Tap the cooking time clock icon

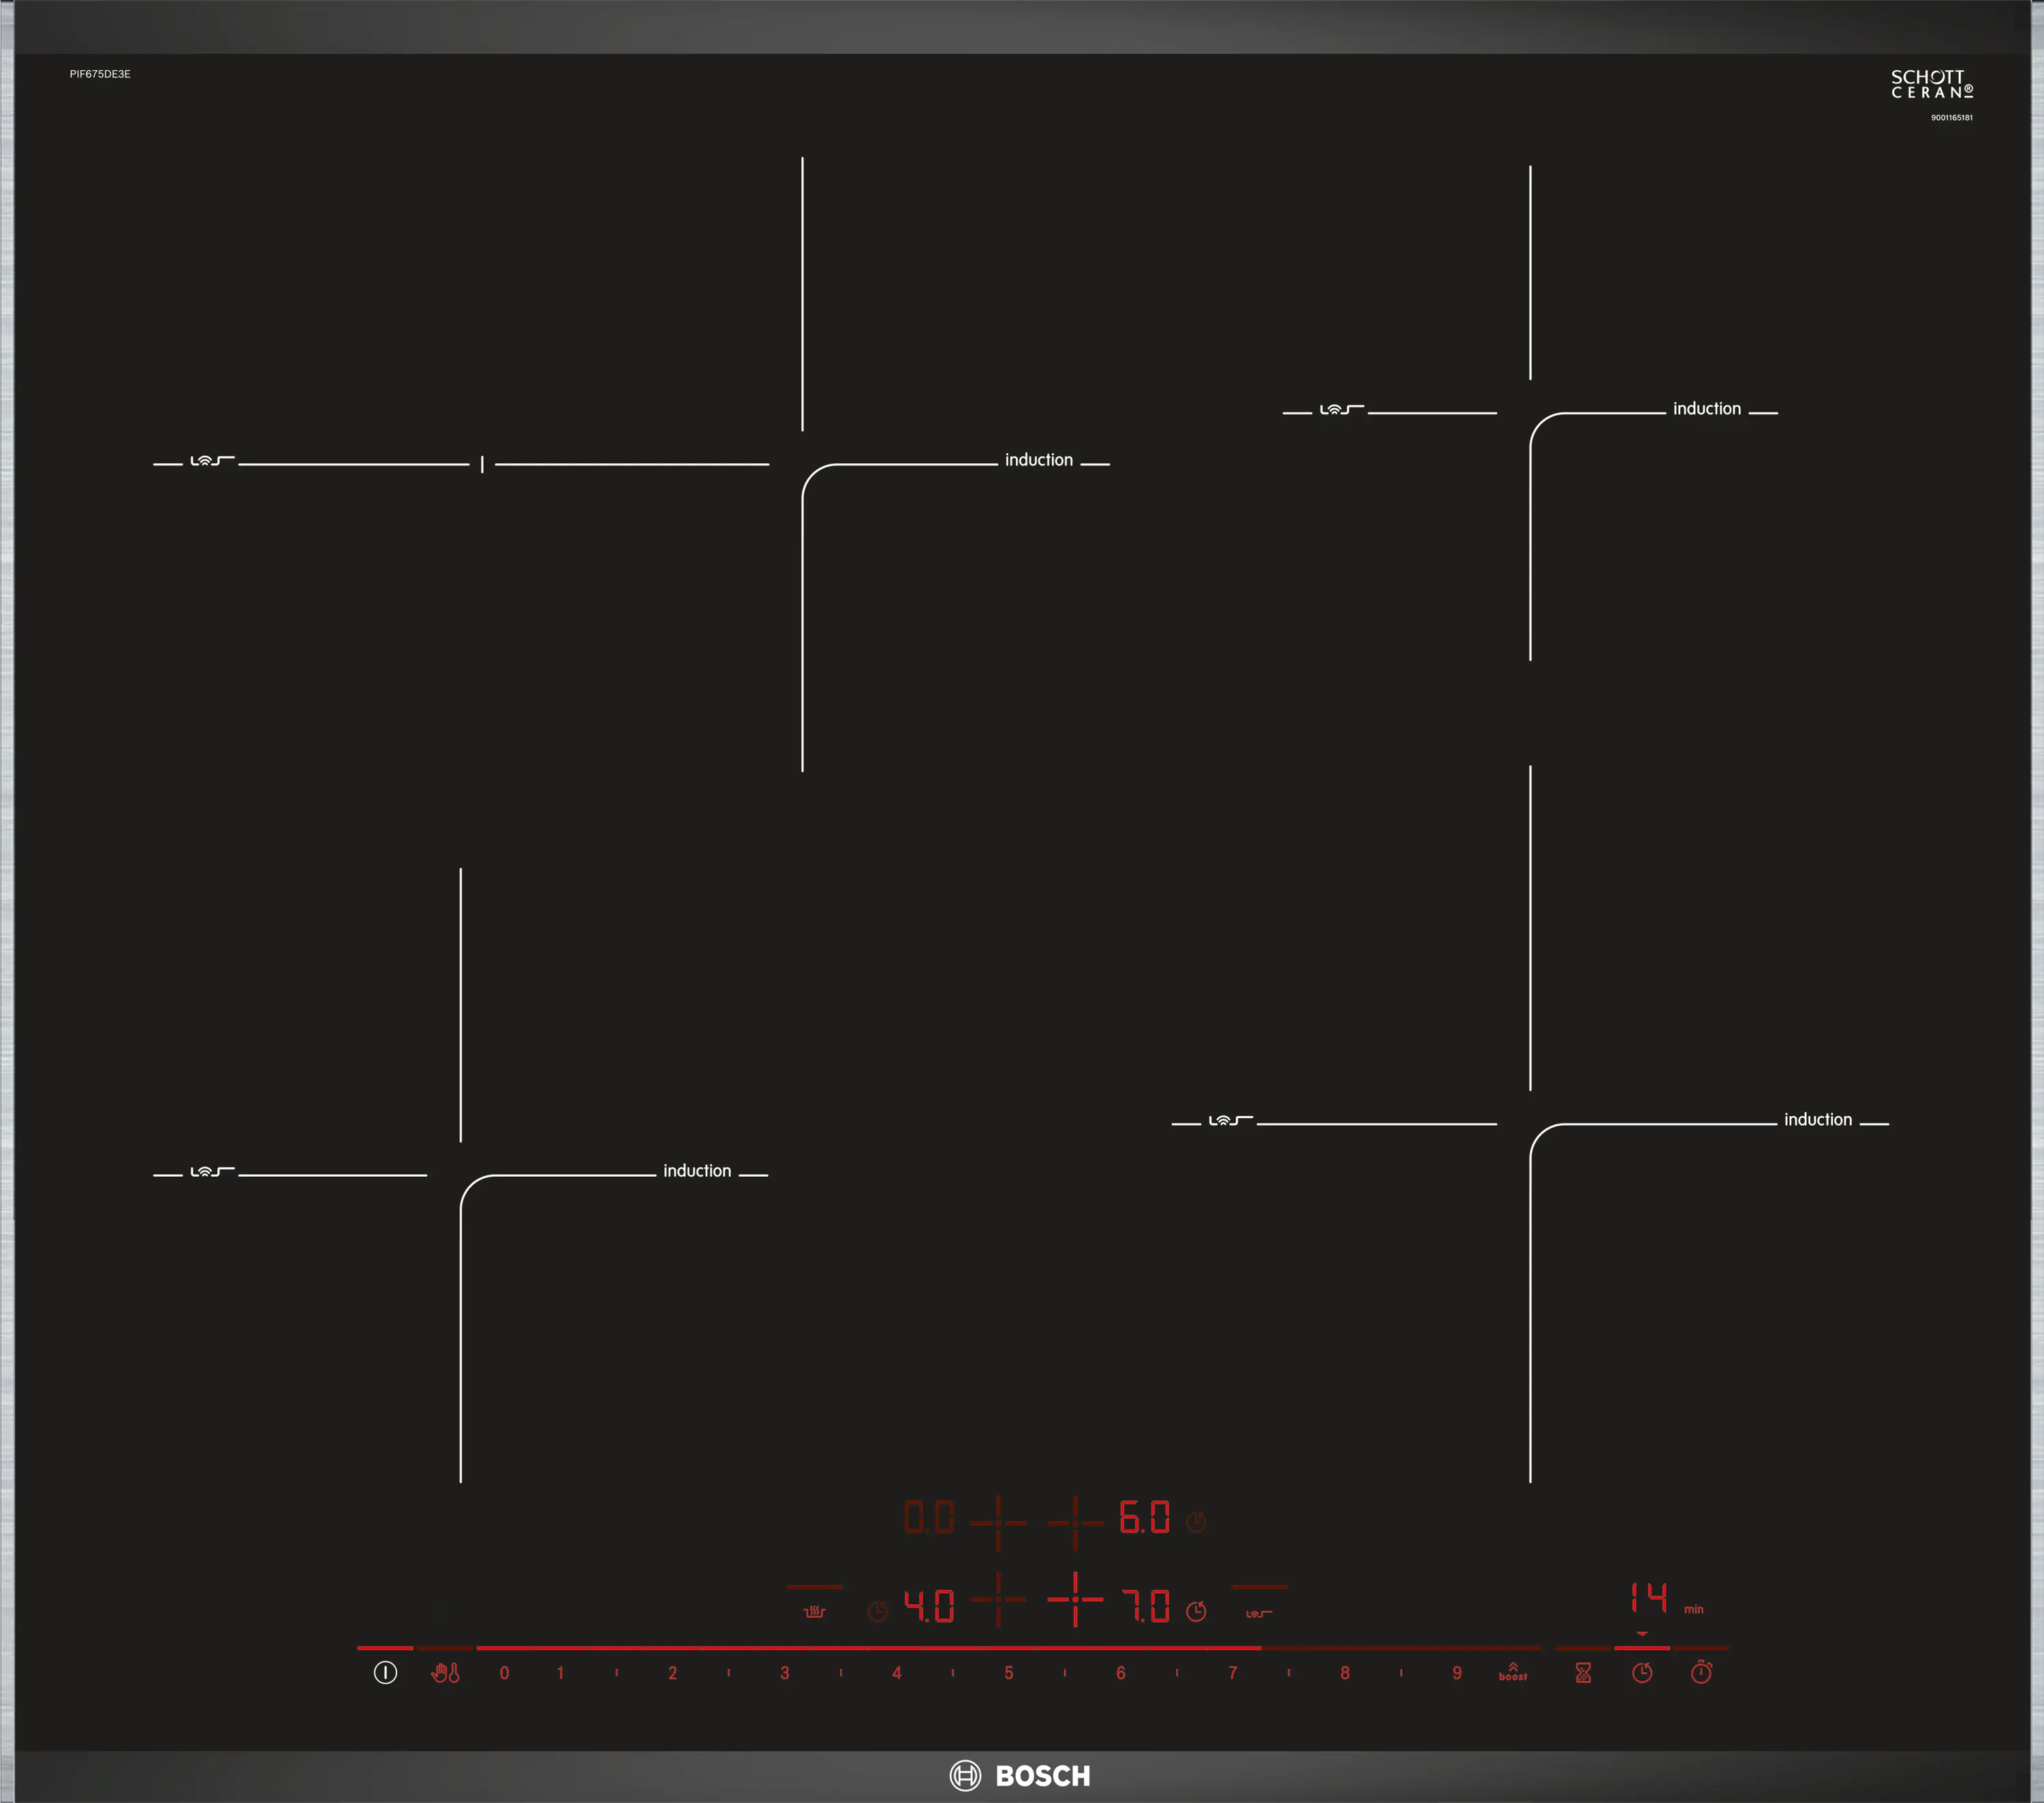(x=1642, y=1673)
